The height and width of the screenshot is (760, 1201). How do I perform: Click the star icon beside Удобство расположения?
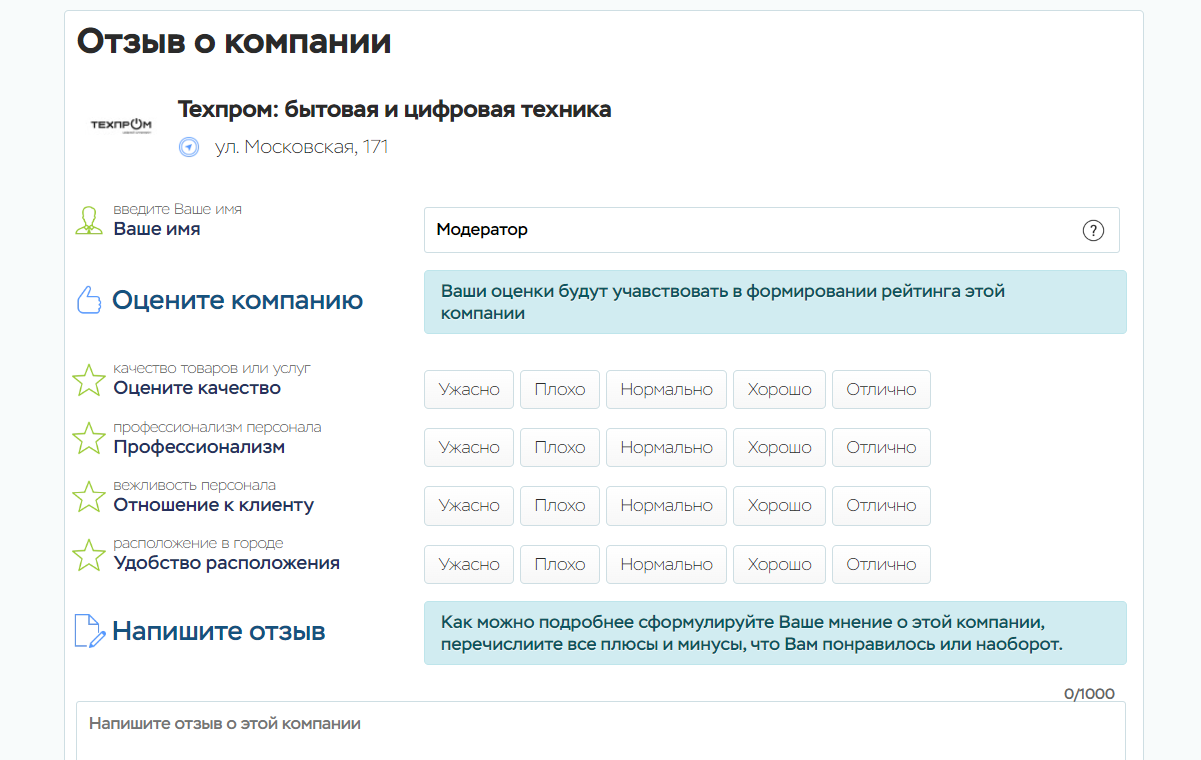(89, 555)
